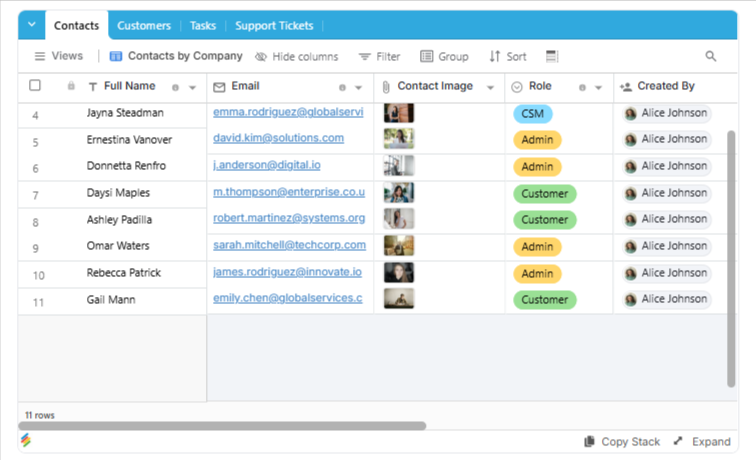Click m.thompson@enterprise.co.u email link
The height and width of the screenshot is (460, 756).
click(x=289, y=192)
